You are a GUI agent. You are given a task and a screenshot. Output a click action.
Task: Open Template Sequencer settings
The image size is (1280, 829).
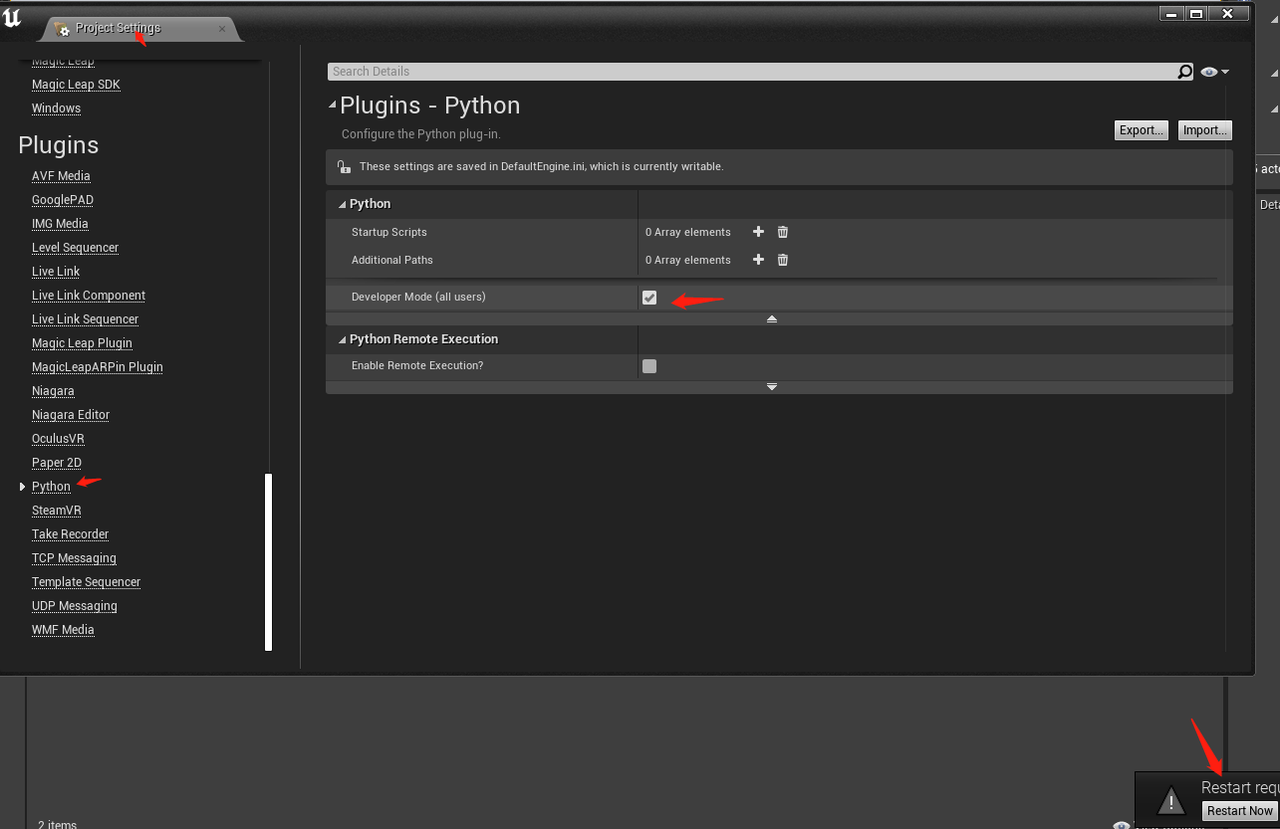(86, 583)
